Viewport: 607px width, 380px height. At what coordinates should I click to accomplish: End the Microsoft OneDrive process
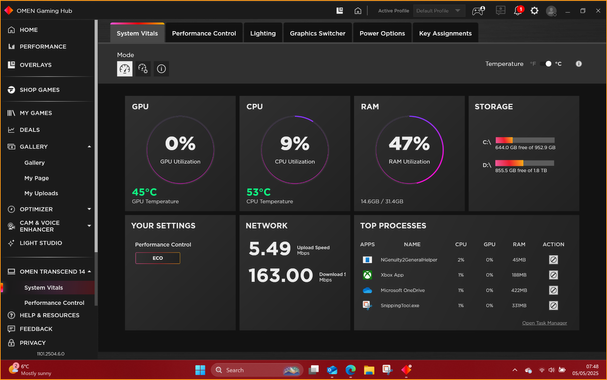point(553,290)
